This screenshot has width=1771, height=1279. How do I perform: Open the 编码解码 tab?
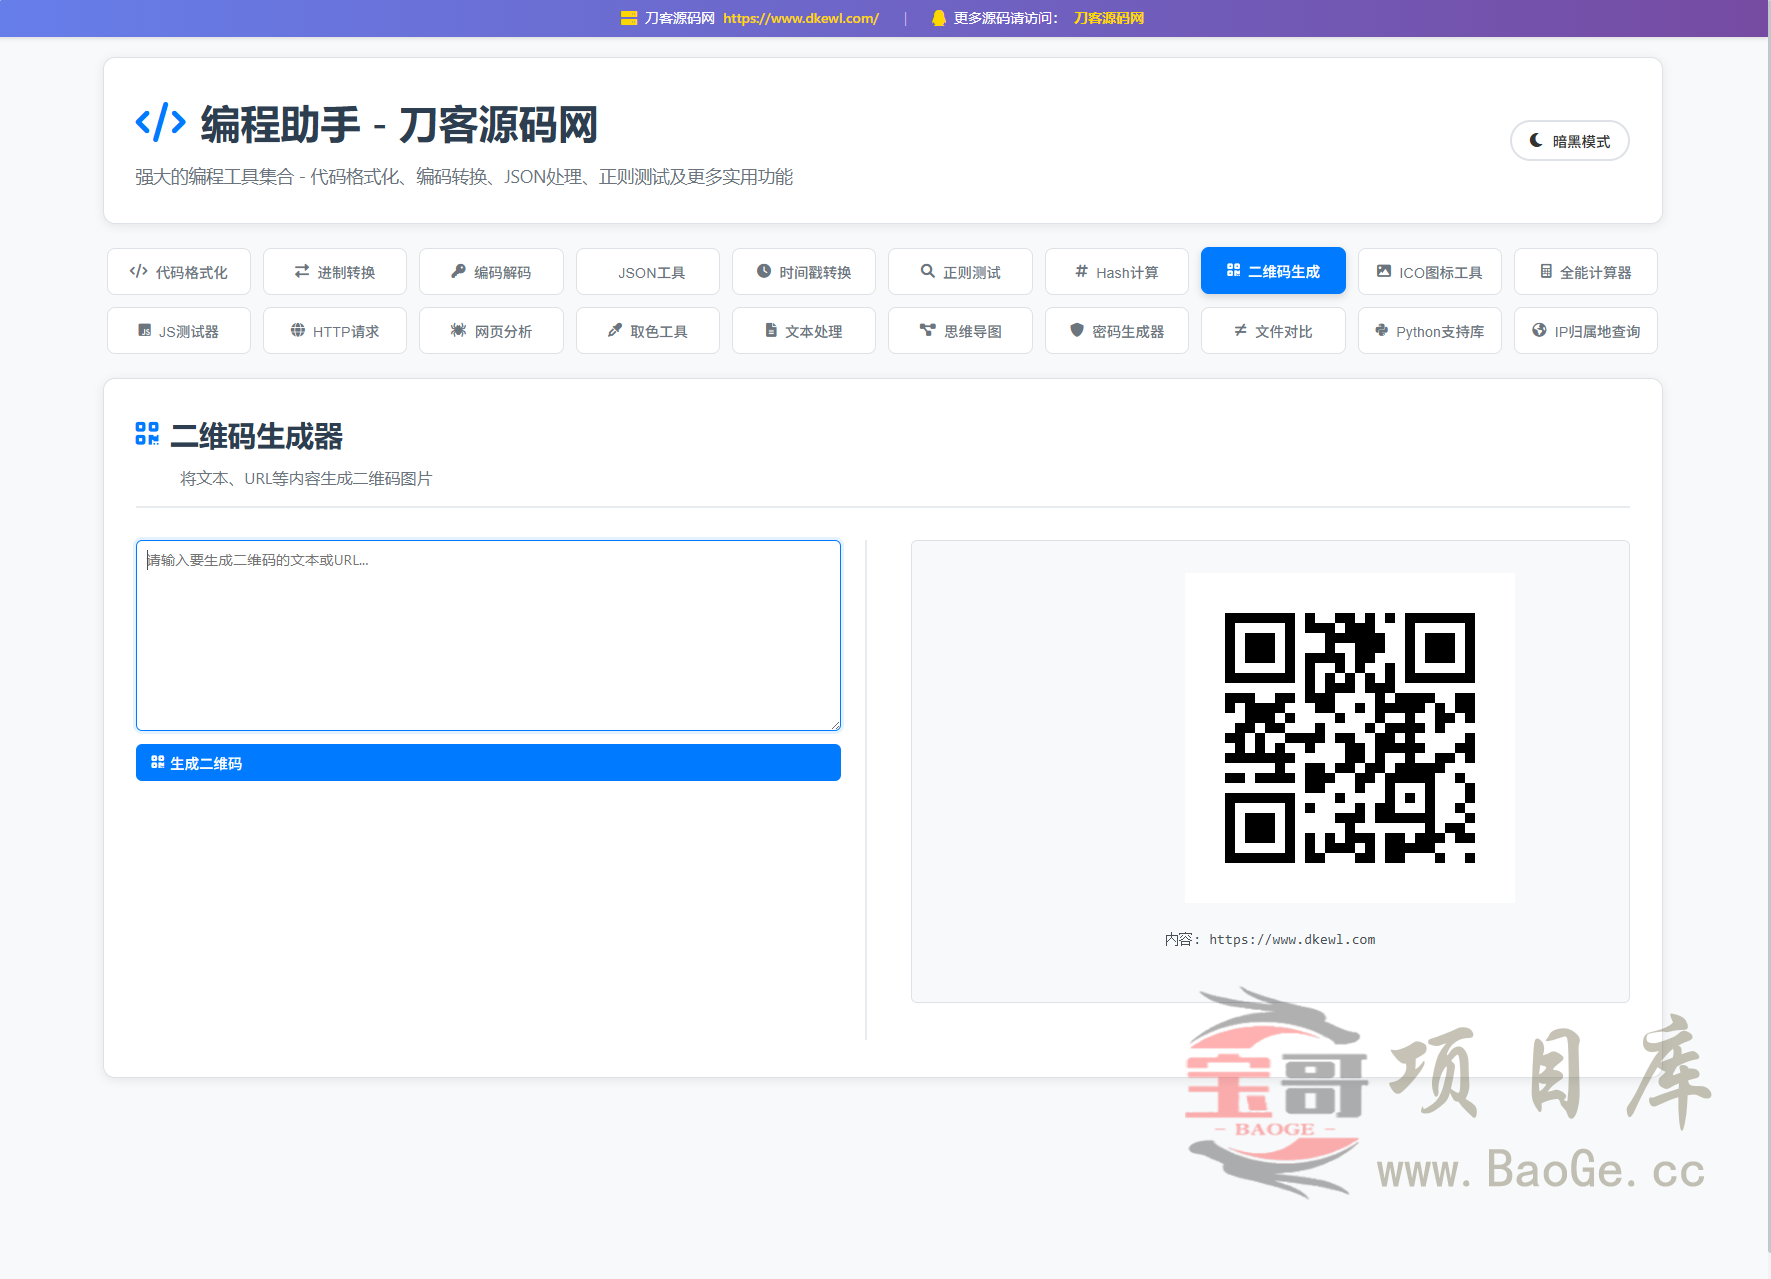click(x=491, y=272)
